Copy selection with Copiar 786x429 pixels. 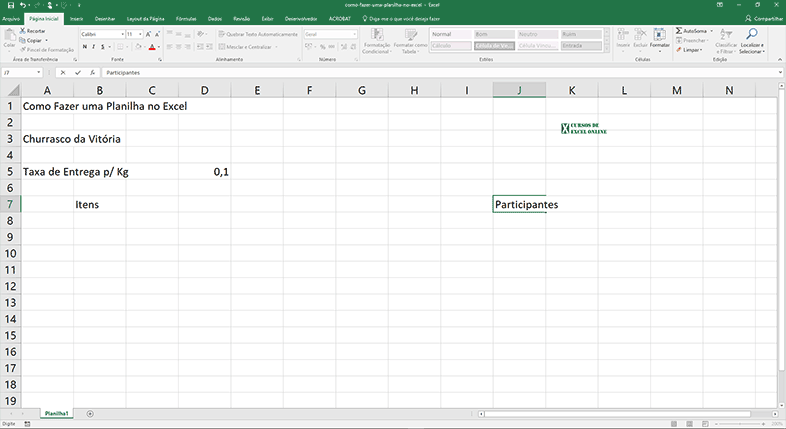coord(31,40)
